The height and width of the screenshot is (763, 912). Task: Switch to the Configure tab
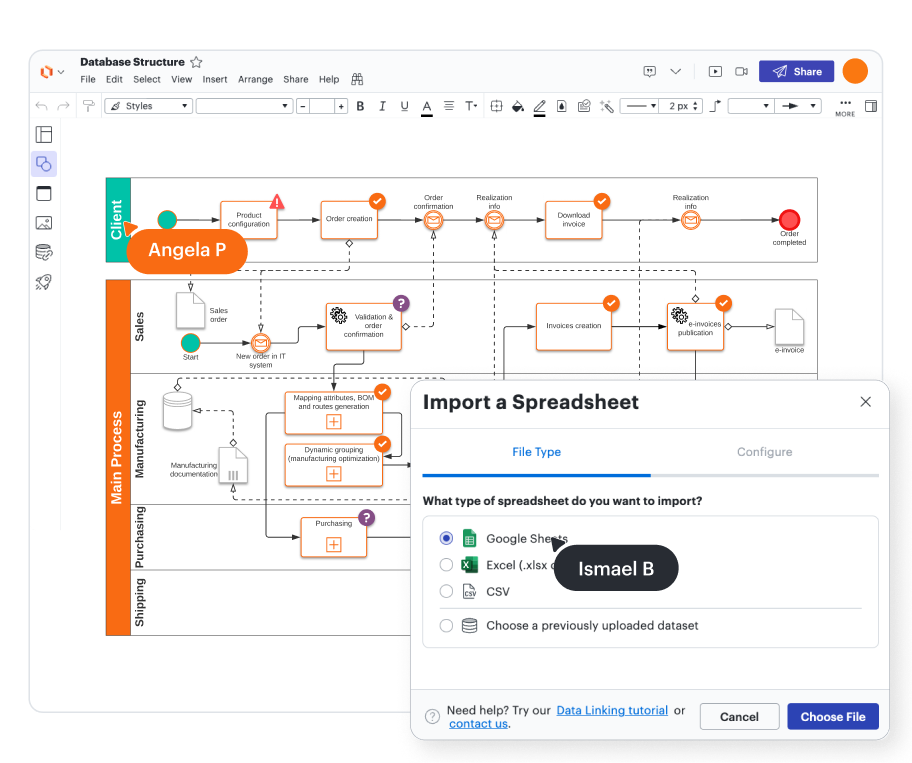click(x=764, y=452)
